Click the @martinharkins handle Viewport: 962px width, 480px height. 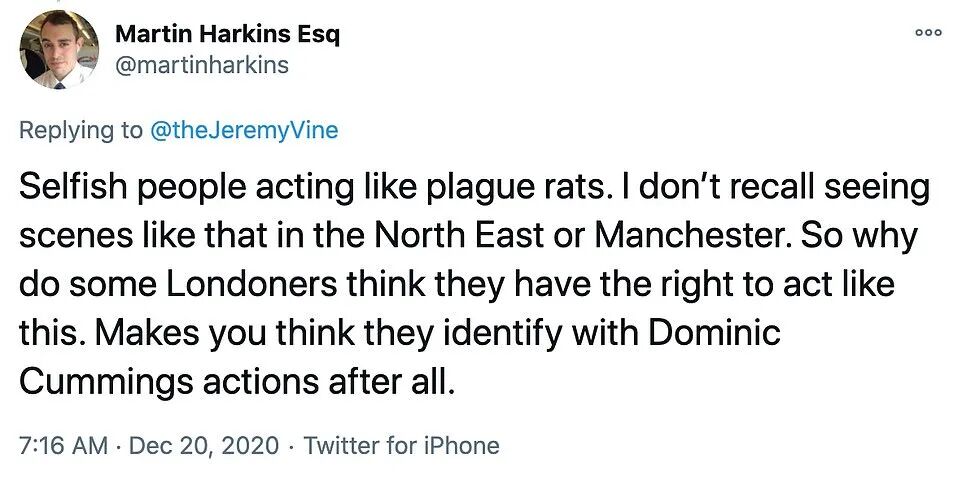(x=202, y=65)
